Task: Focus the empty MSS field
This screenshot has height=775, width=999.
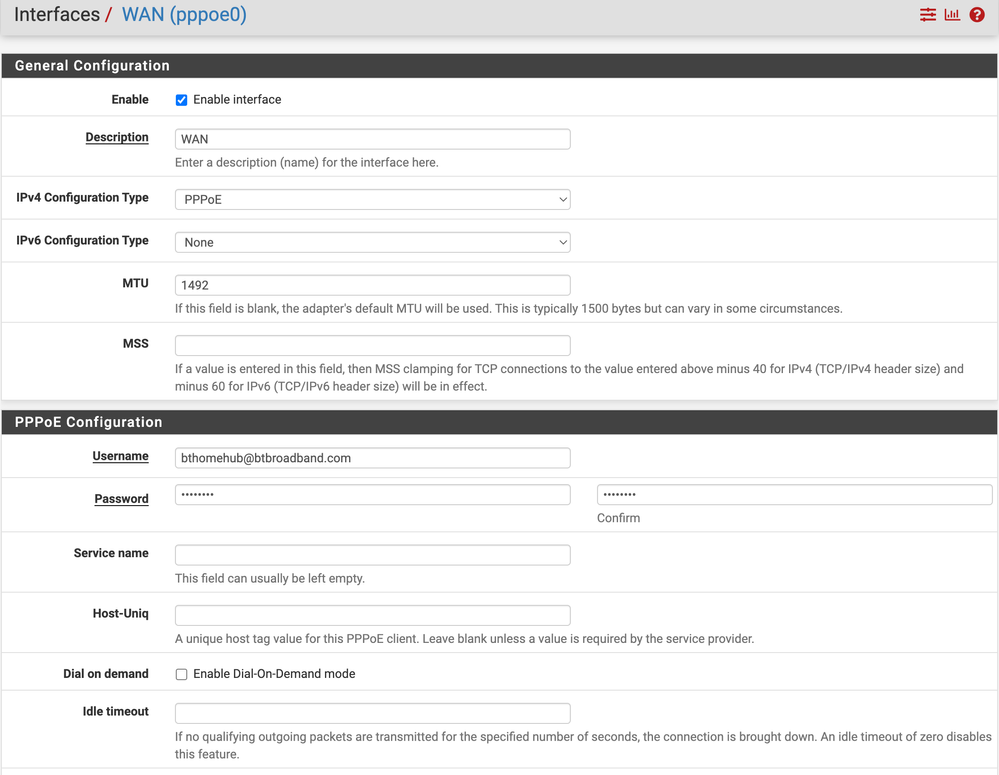Action: (x=372, y=345)
